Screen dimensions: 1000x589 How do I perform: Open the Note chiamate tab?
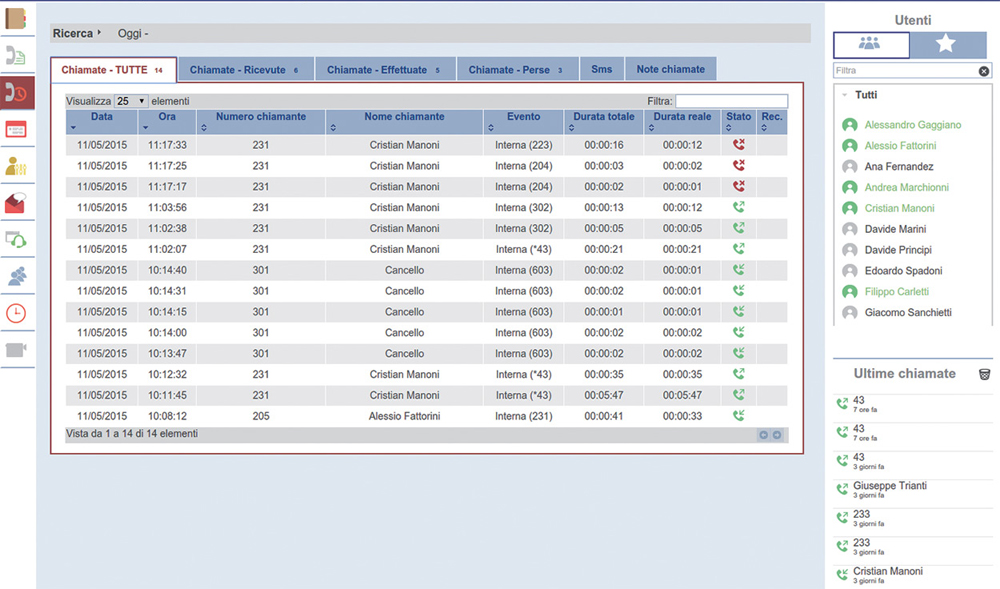click(x=670, y=69)
